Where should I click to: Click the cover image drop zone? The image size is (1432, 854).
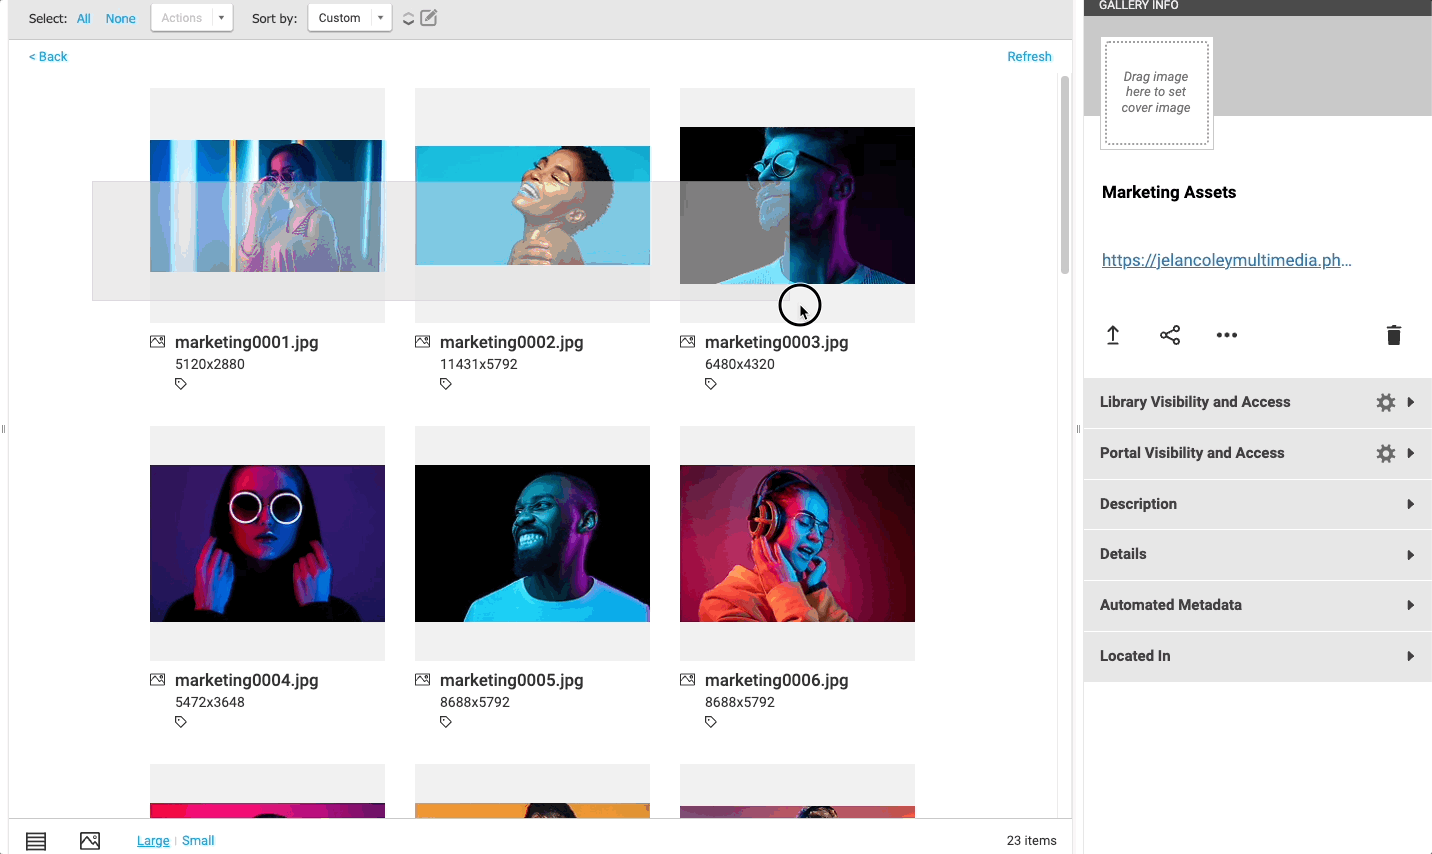coord(1157,93)
